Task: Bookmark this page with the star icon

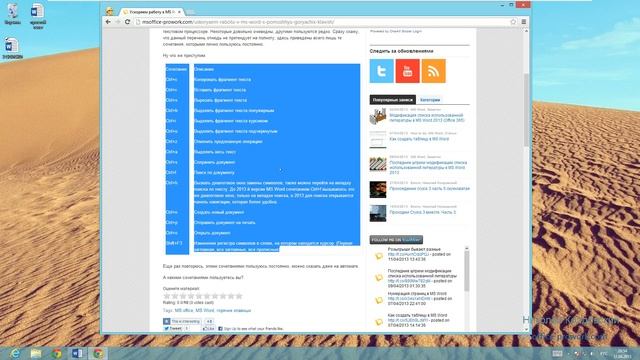Action: coord(513,22)
